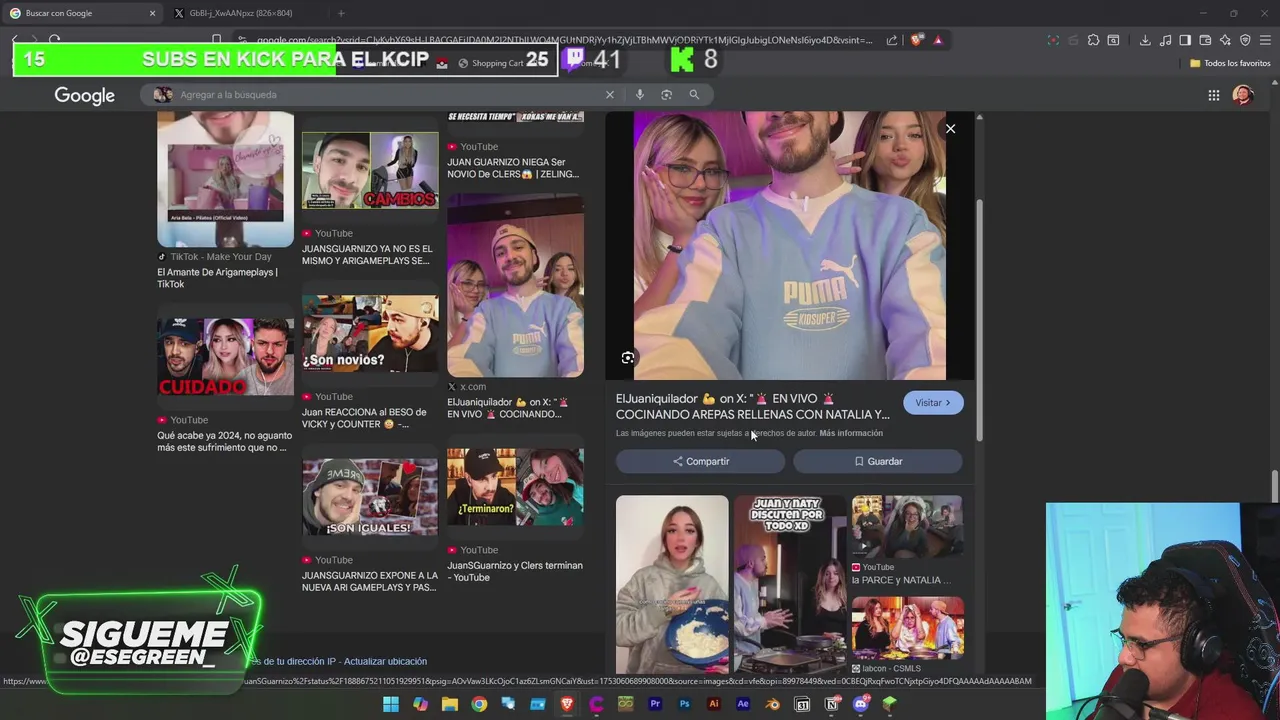This screenshot has width=1280, height=720.
Task: Open Google Chrome from the taskbar
Action: (479, 704)
